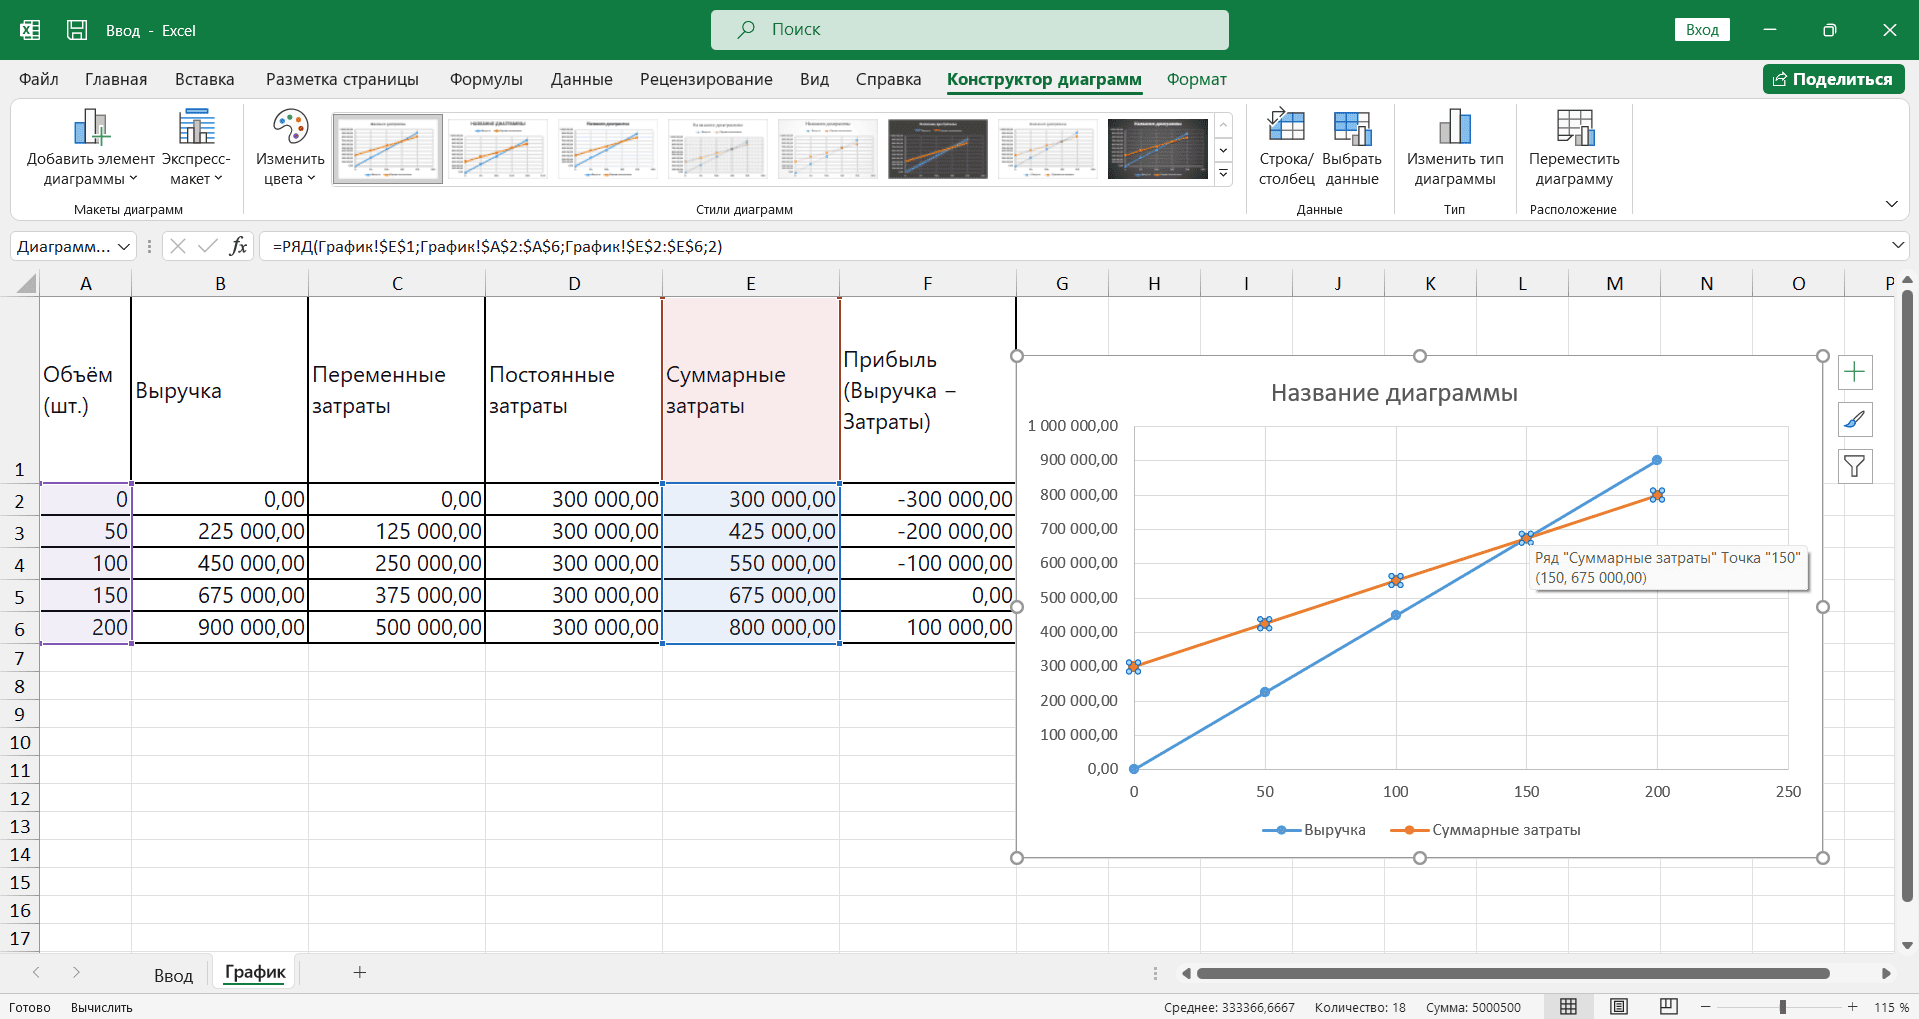Switch to Page Break Preview view
The width and height of the screenshot is (1919, 1019).
(x=1668, y=1007)
